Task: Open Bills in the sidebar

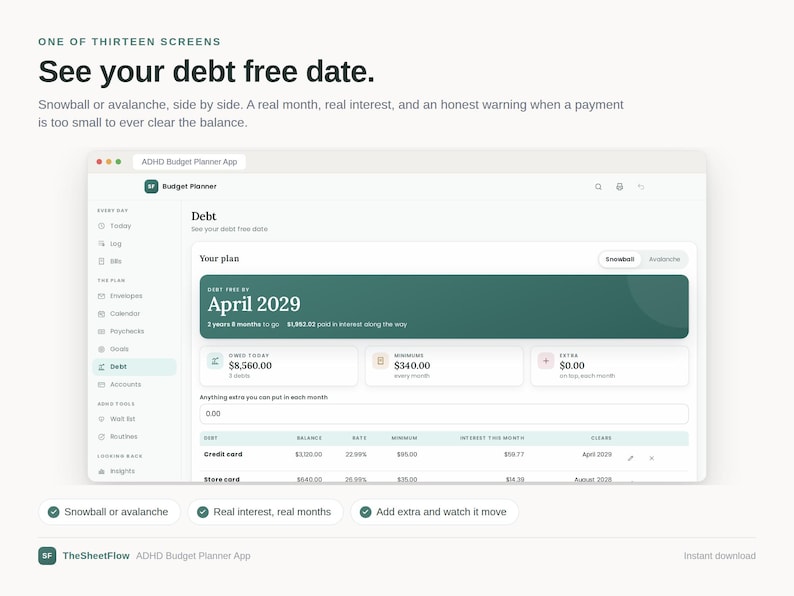Action: [134, 261]
